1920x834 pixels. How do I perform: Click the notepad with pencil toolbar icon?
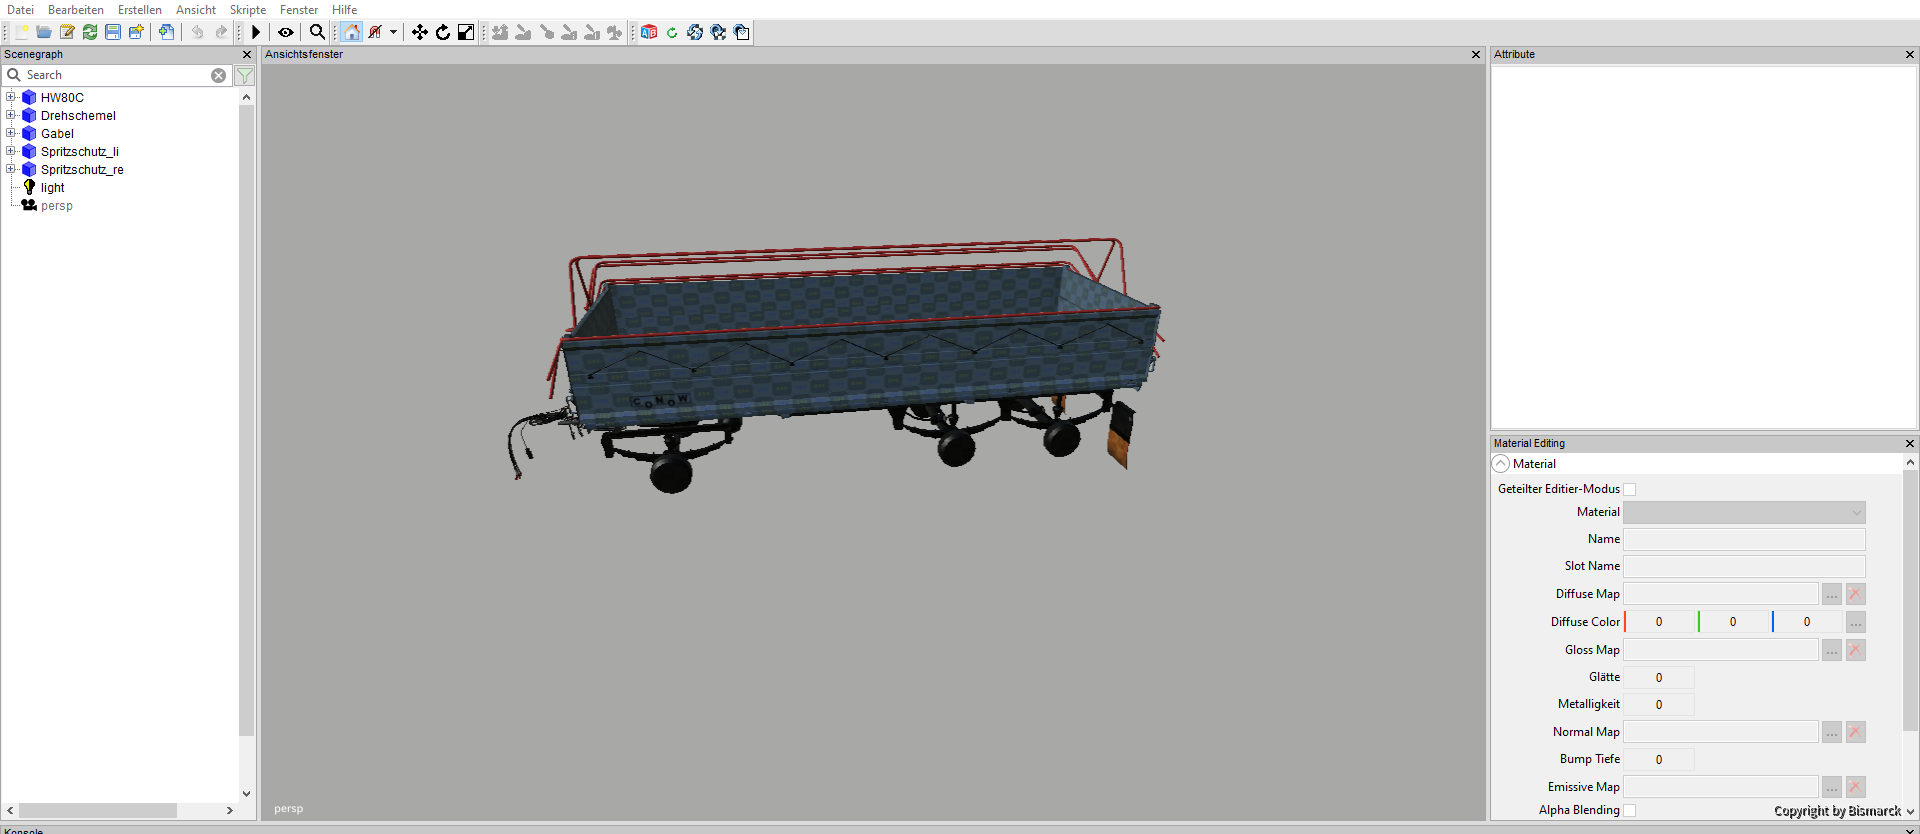click(67, 32)
